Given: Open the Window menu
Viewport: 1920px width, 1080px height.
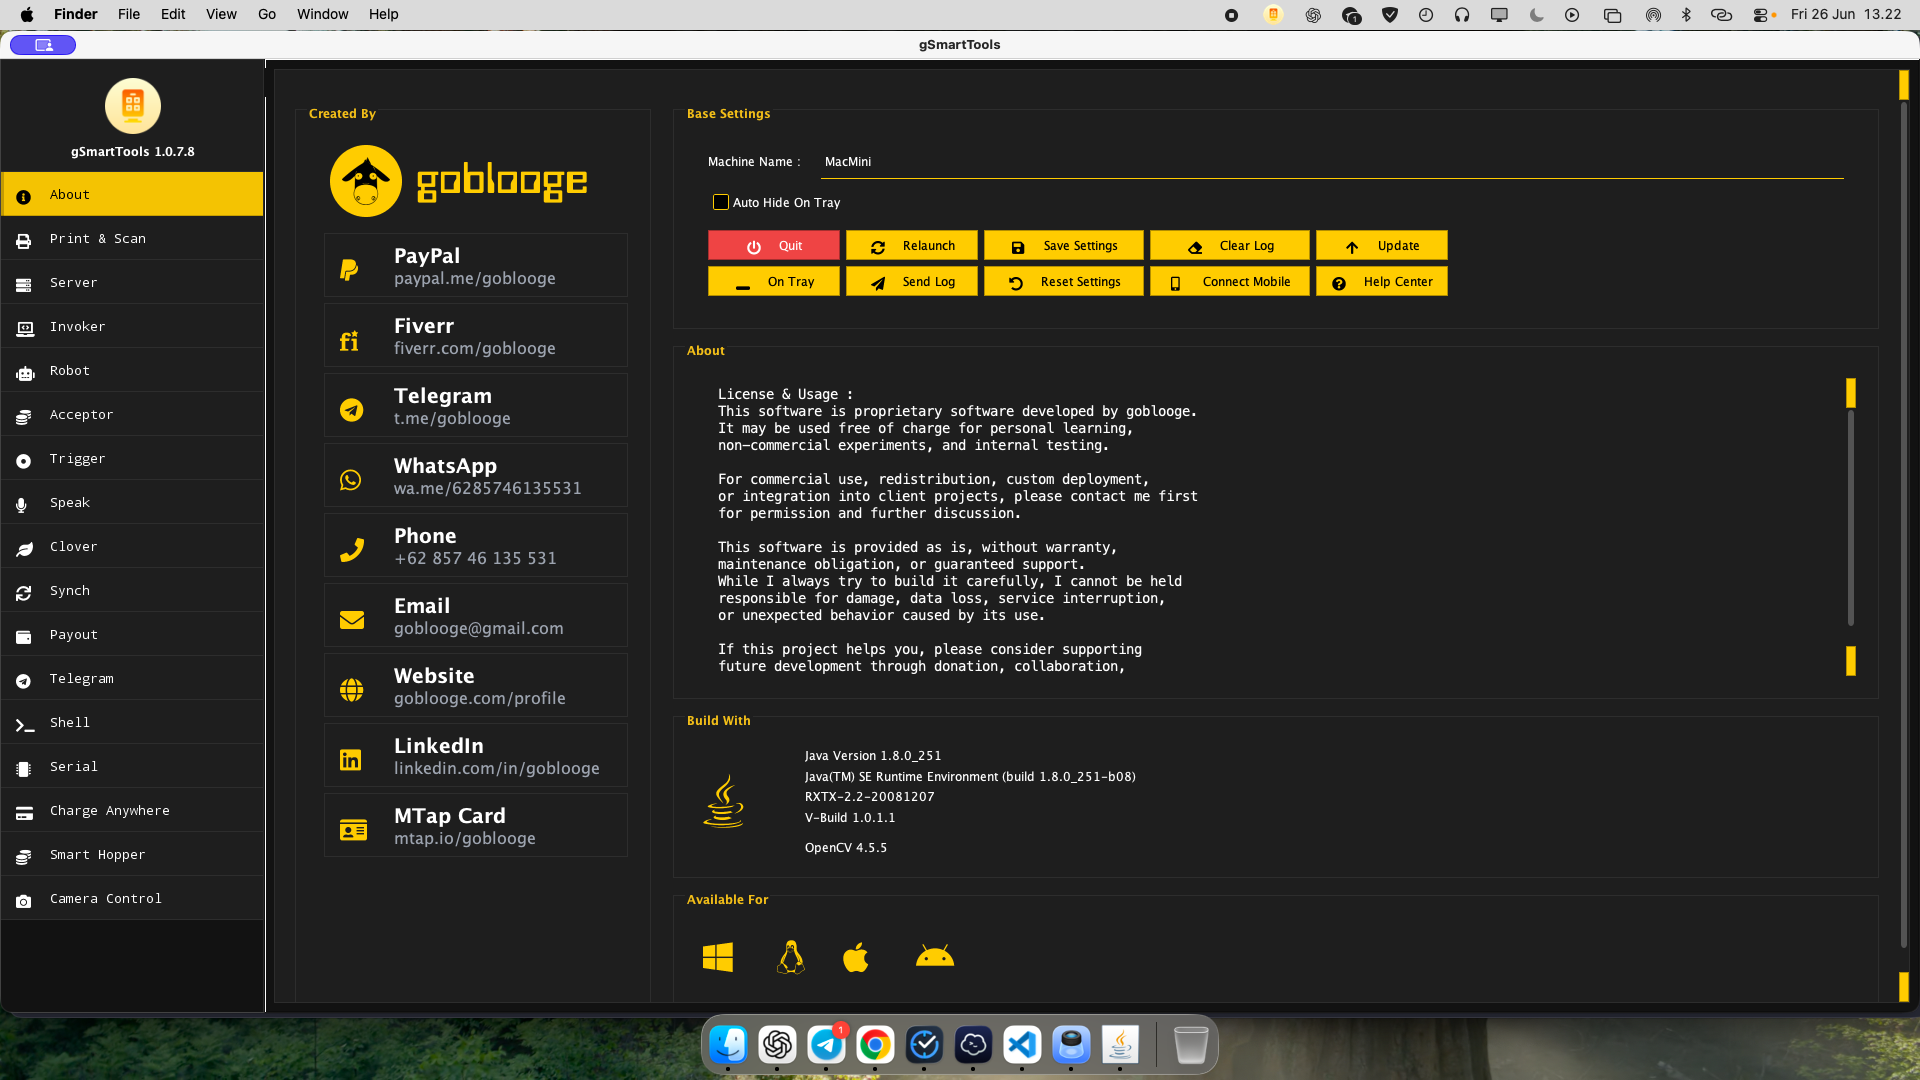Looking at the screenshot, I should coord(322,14).
